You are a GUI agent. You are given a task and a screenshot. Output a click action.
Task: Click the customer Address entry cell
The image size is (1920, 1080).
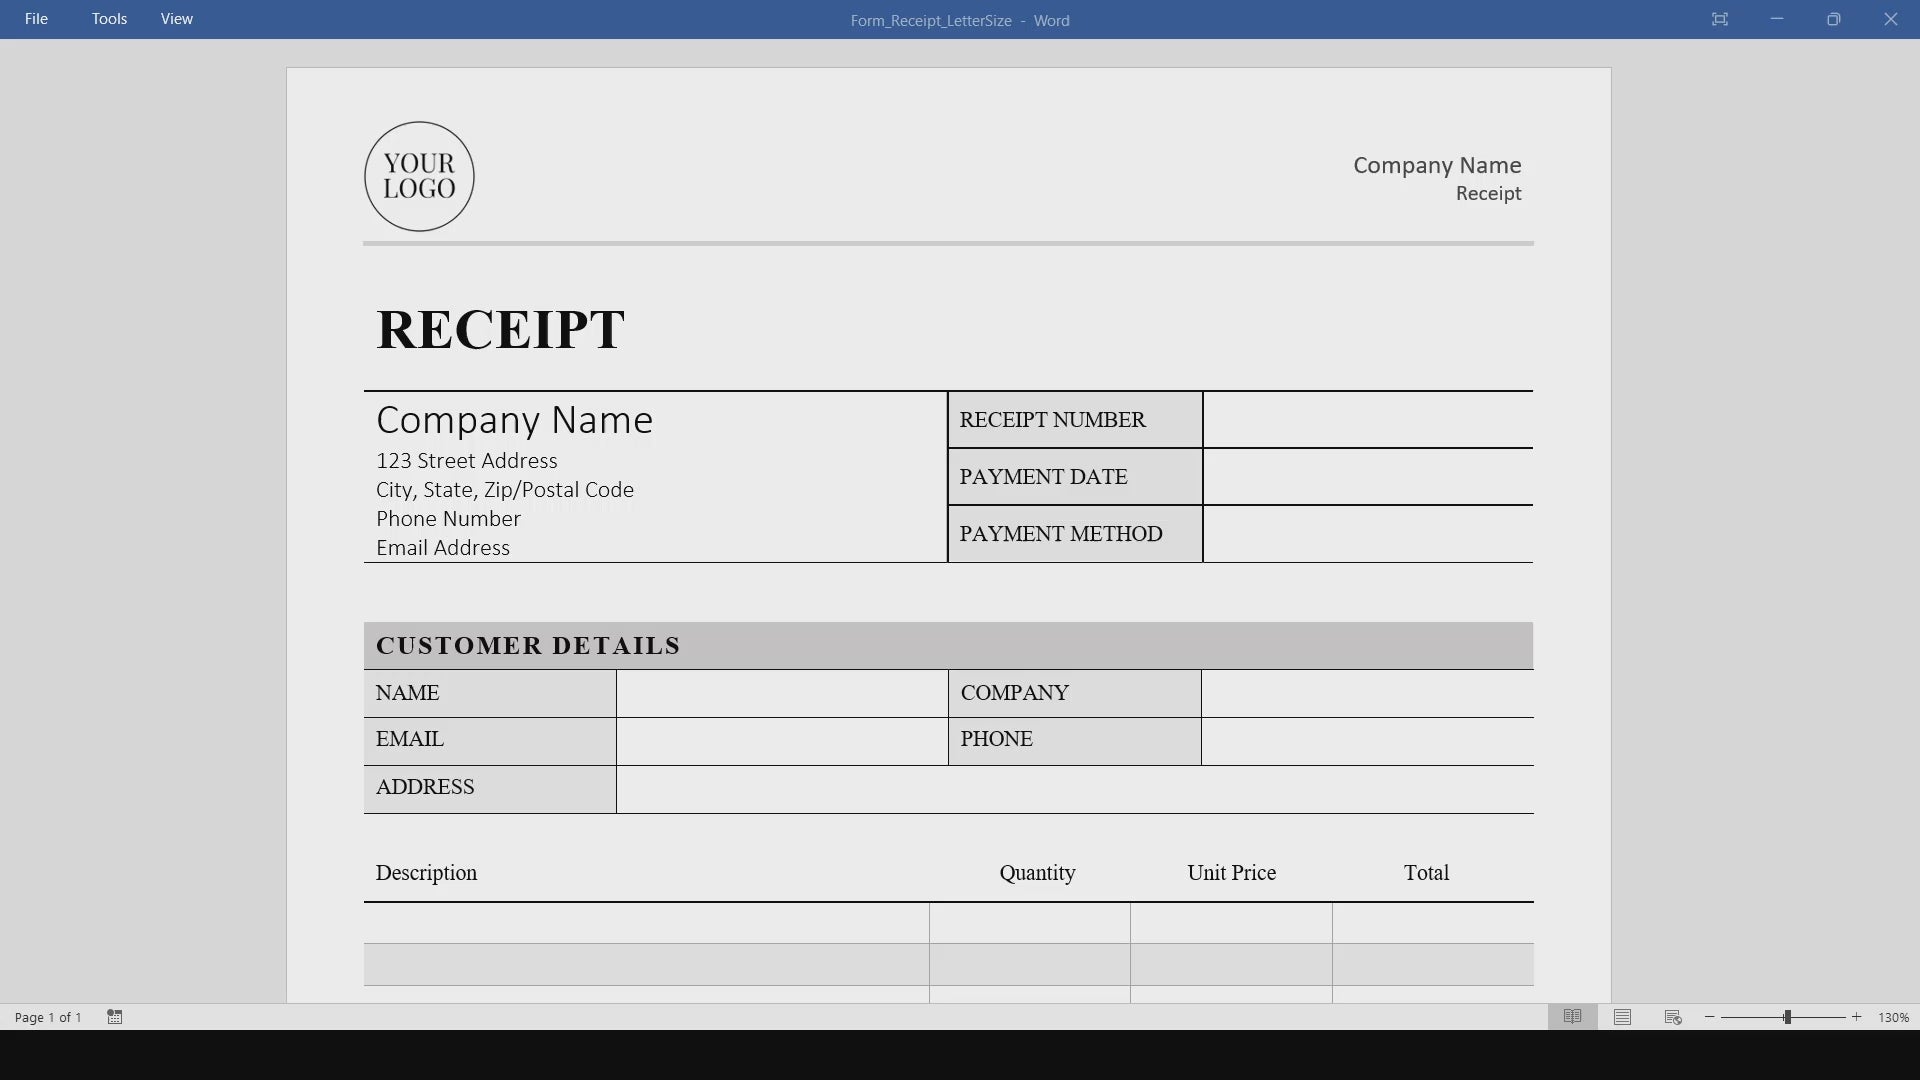1074,789
